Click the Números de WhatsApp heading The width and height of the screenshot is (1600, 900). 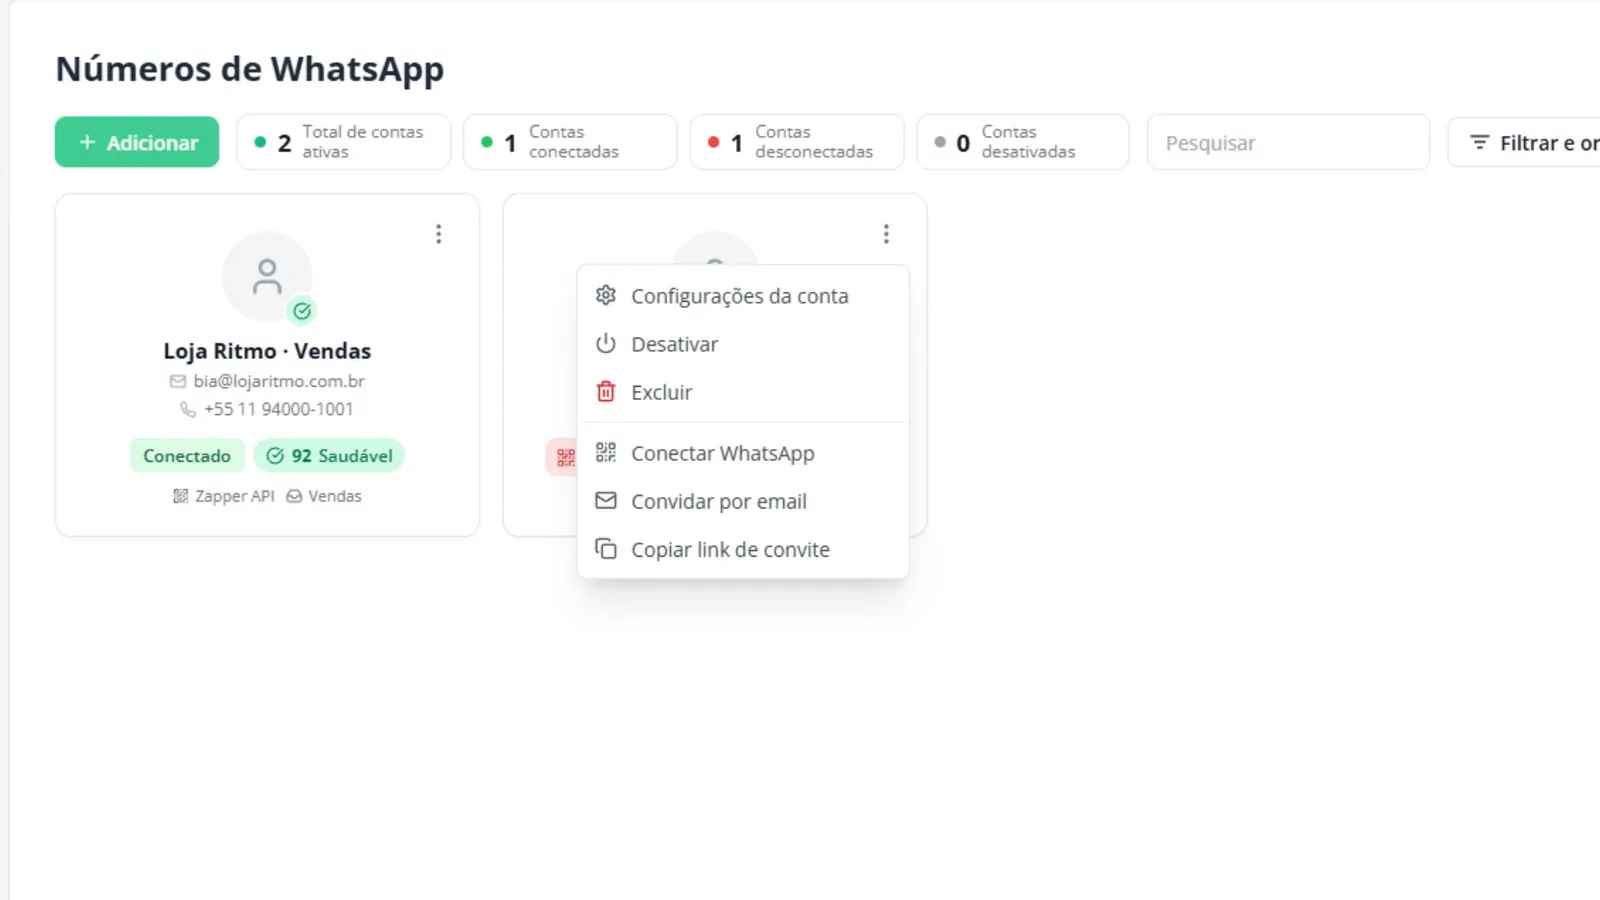coord(250,69)
